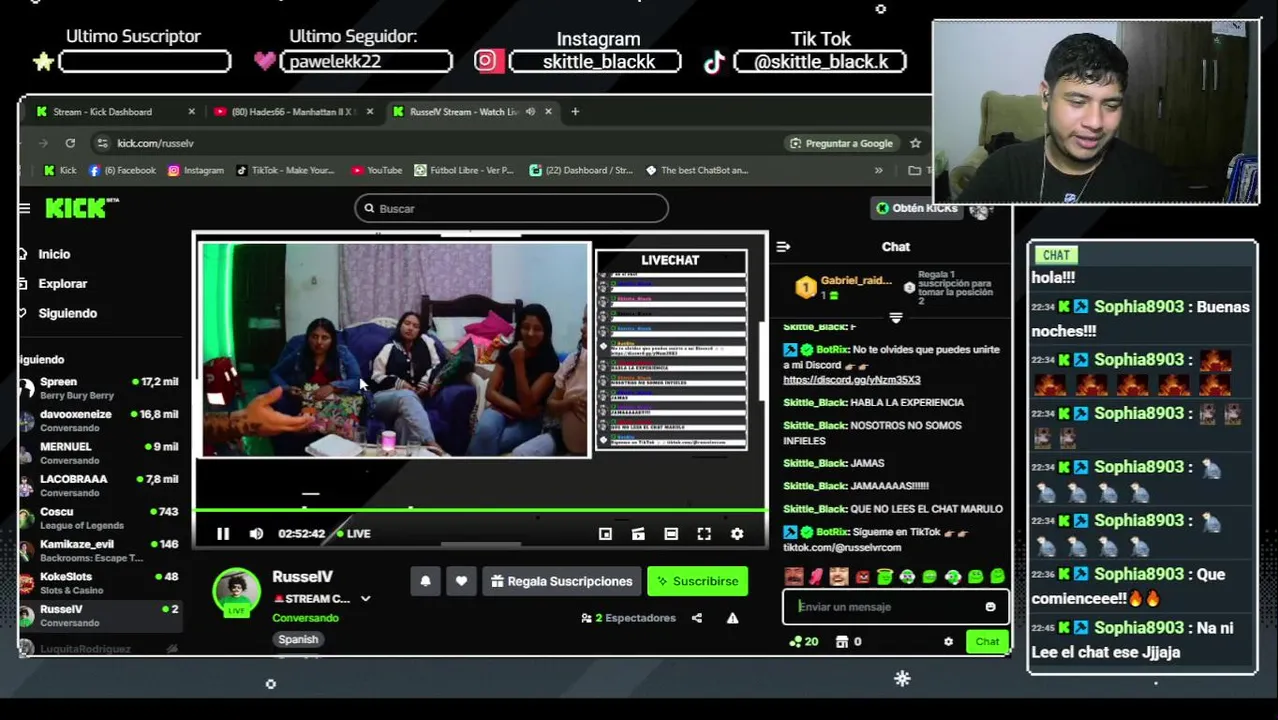The width and height of the screenshot is (1278, 720).
Task: Click the Gabriel_raid top gifter entry
Action: pyautogui.click(x=843, y=288)
